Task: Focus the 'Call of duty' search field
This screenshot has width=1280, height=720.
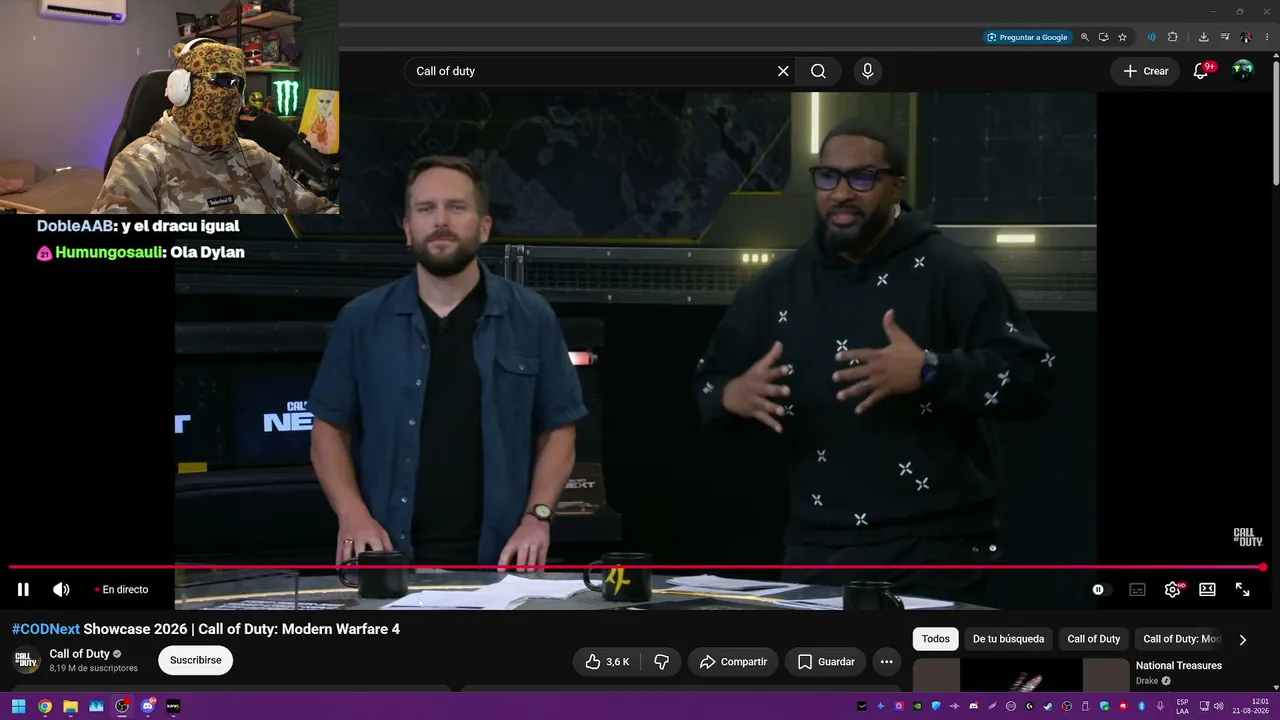Action: (590, 71)
